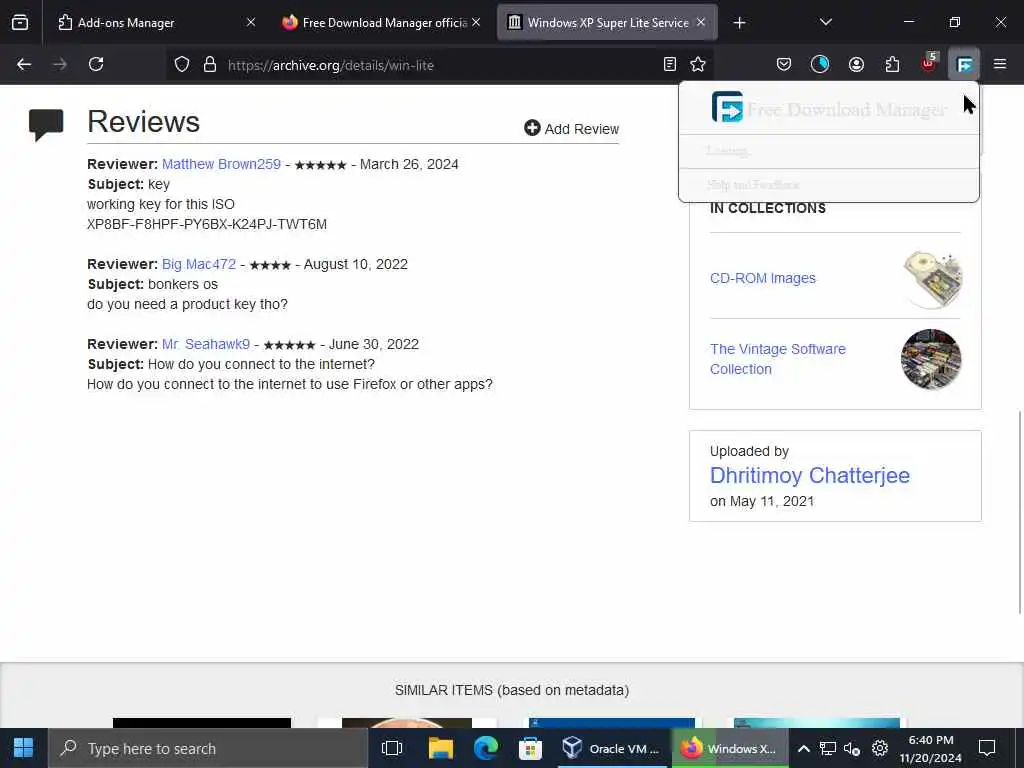Switch to the Add-ons Manager tab
Screen dimensions: 1024x768
tap(152, 23)
